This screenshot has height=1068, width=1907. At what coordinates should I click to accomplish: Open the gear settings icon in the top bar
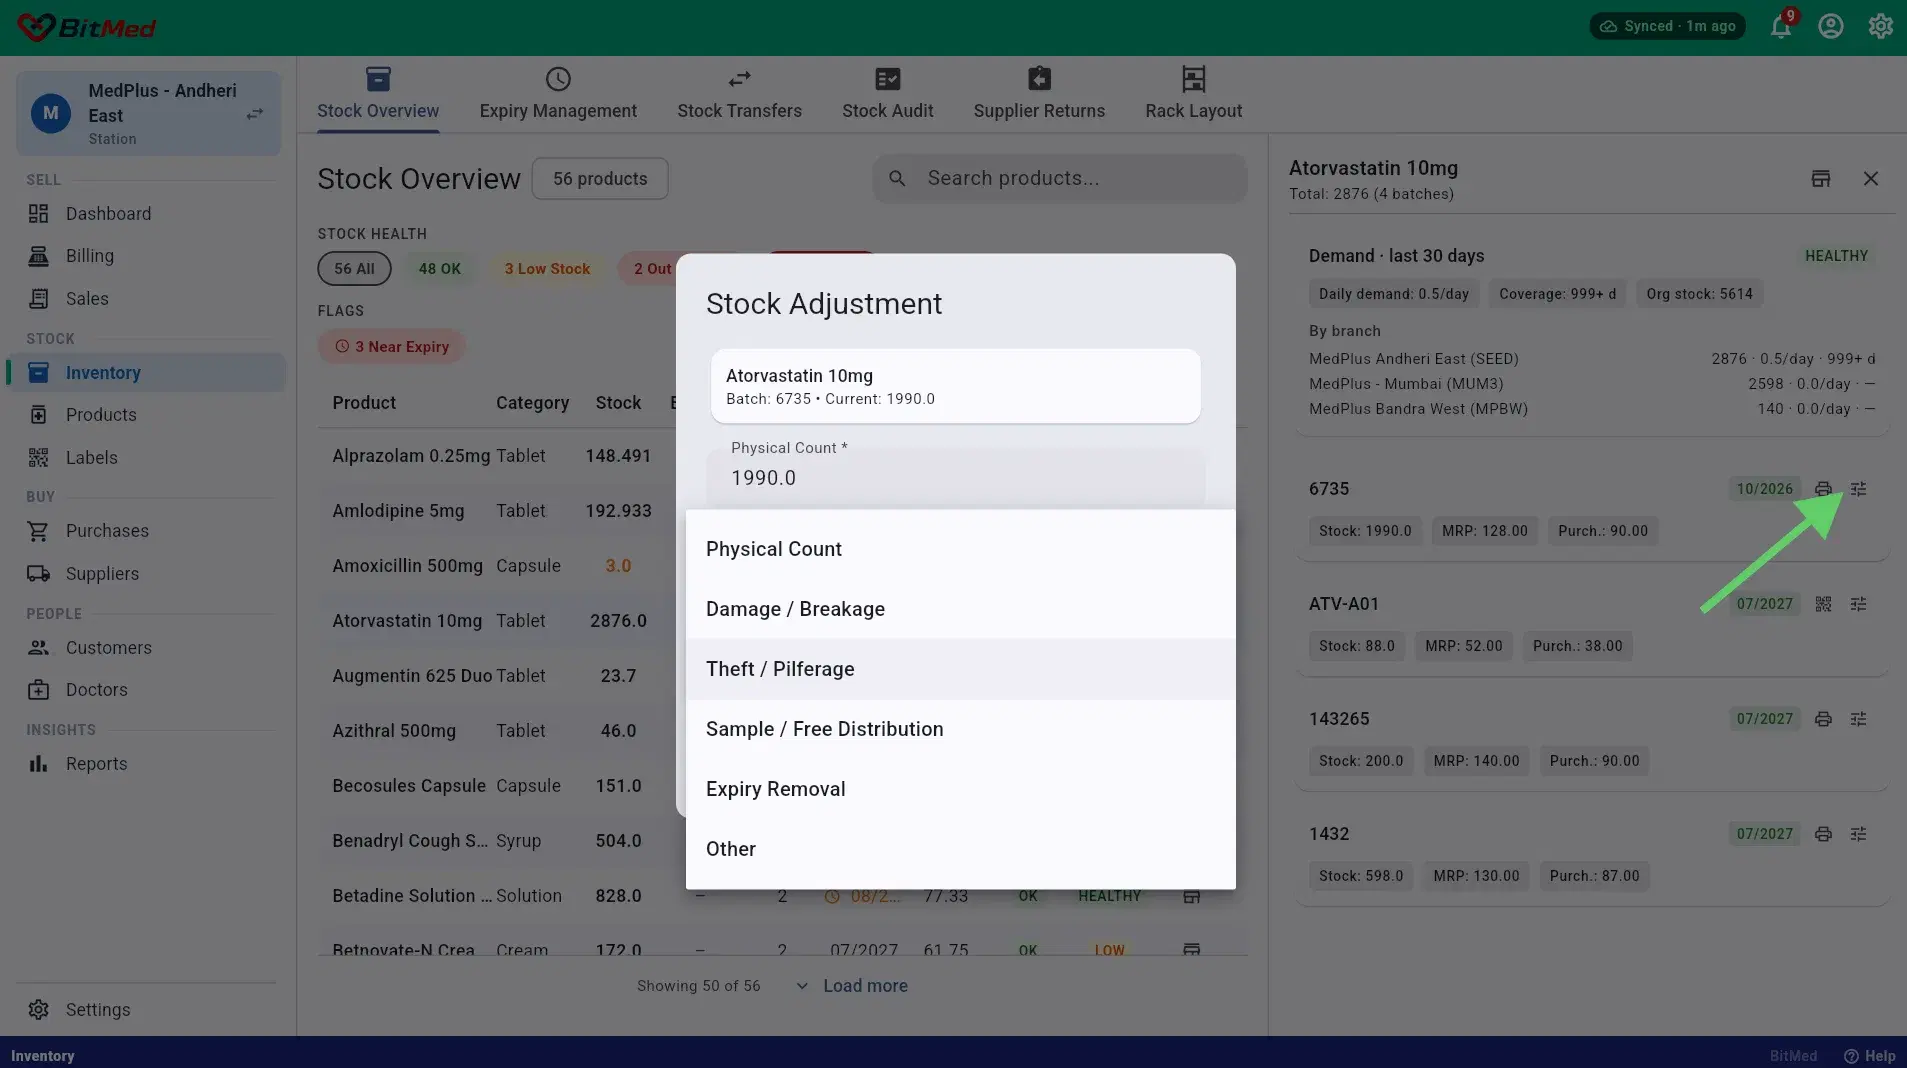click(x=1881, y=27)
